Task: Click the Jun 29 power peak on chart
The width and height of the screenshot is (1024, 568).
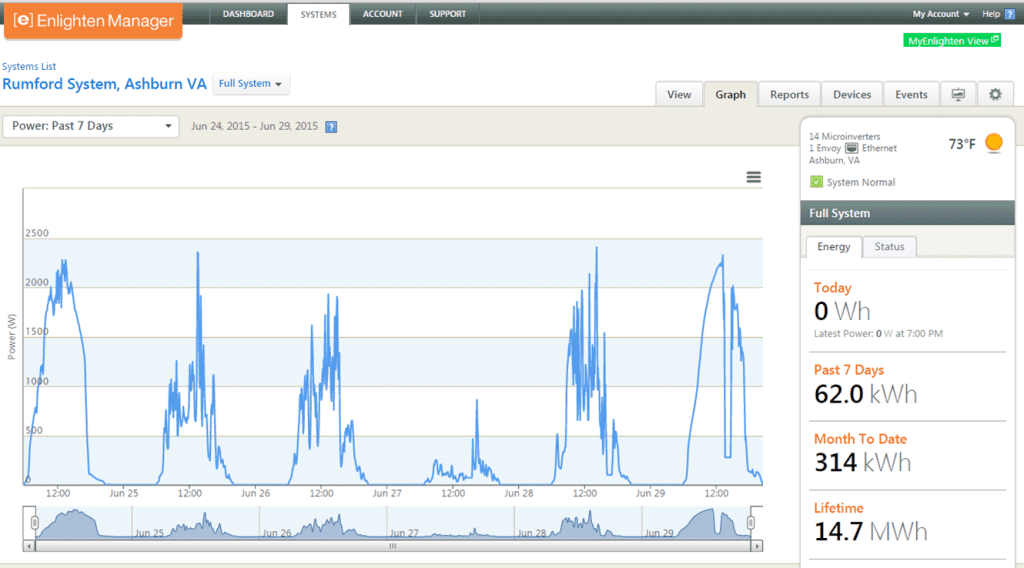Action: (722, 258)
